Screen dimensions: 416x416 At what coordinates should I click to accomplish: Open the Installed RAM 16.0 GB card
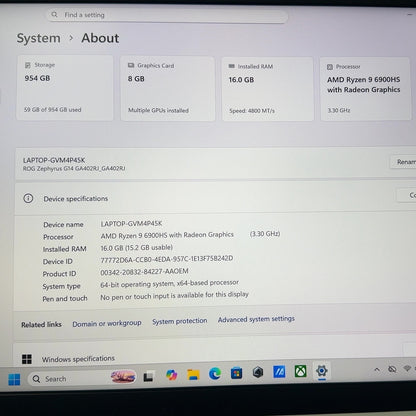pos(268,89)
